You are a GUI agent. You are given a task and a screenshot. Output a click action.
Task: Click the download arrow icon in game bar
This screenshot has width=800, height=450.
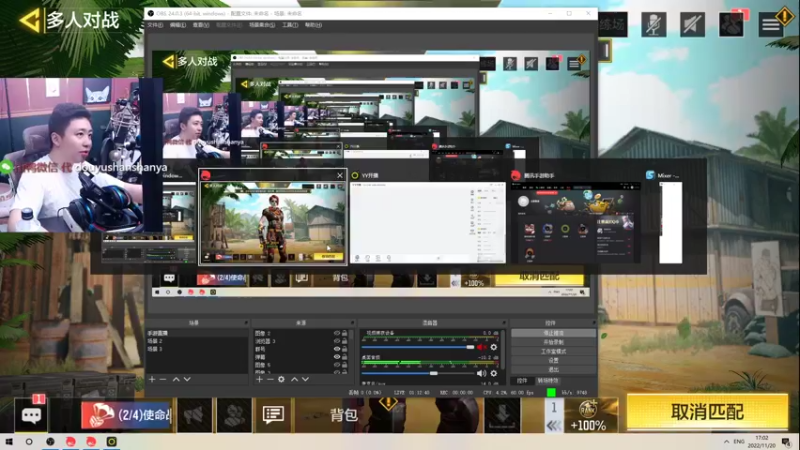tap(502, 415)
